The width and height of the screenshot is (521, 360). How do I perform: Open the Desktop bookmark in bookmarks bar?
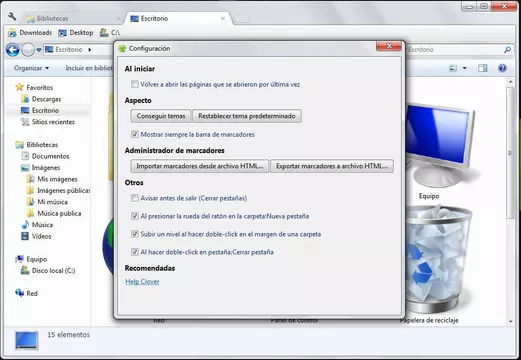coord(76,33)
